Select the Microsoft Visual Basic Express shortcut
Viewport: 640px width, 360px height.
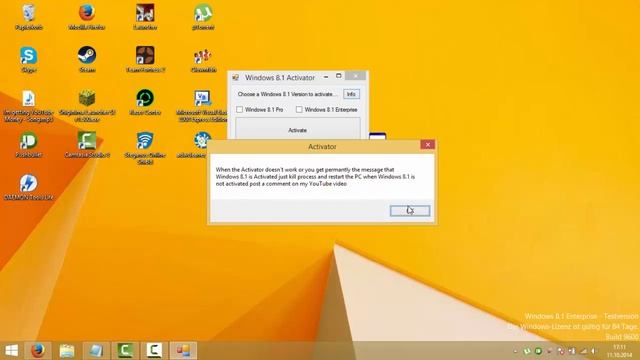[x=203, y=106]
